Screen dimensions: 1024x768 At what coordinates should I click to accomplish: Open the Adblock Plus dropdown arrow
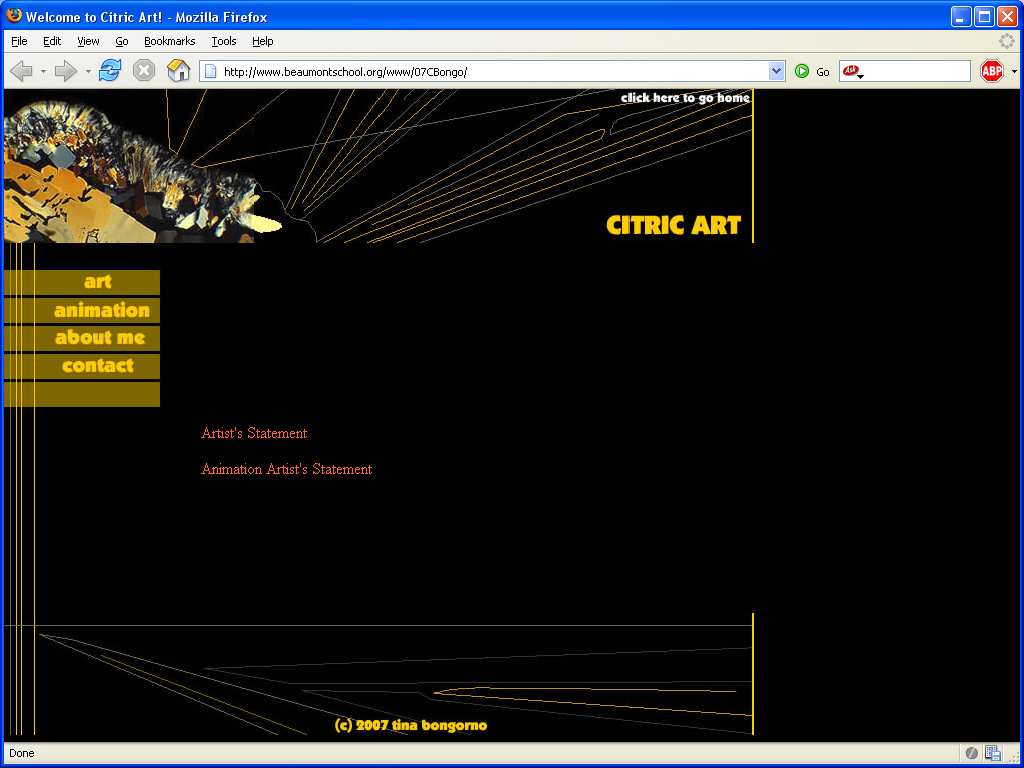pos(1014,71)
